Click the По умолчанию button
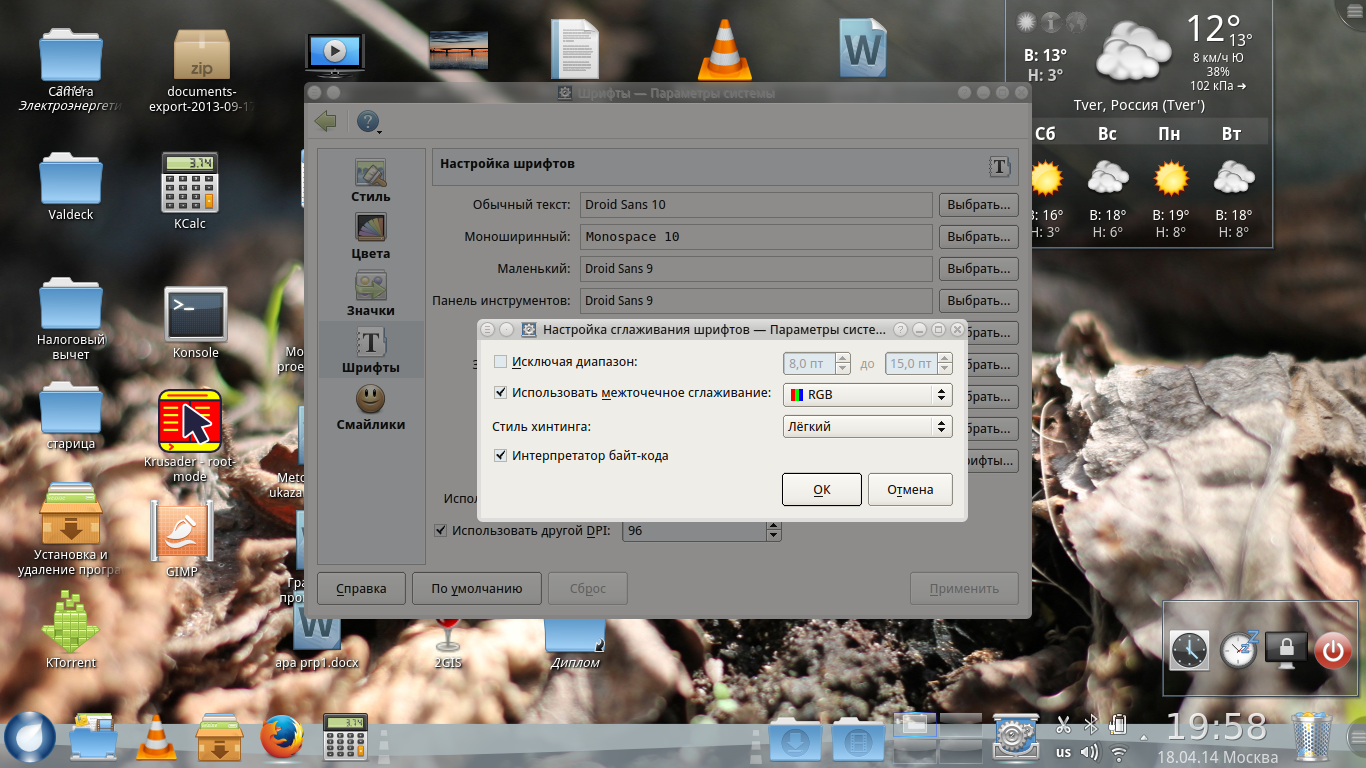1366x768 pixels. tap(477, 588)
